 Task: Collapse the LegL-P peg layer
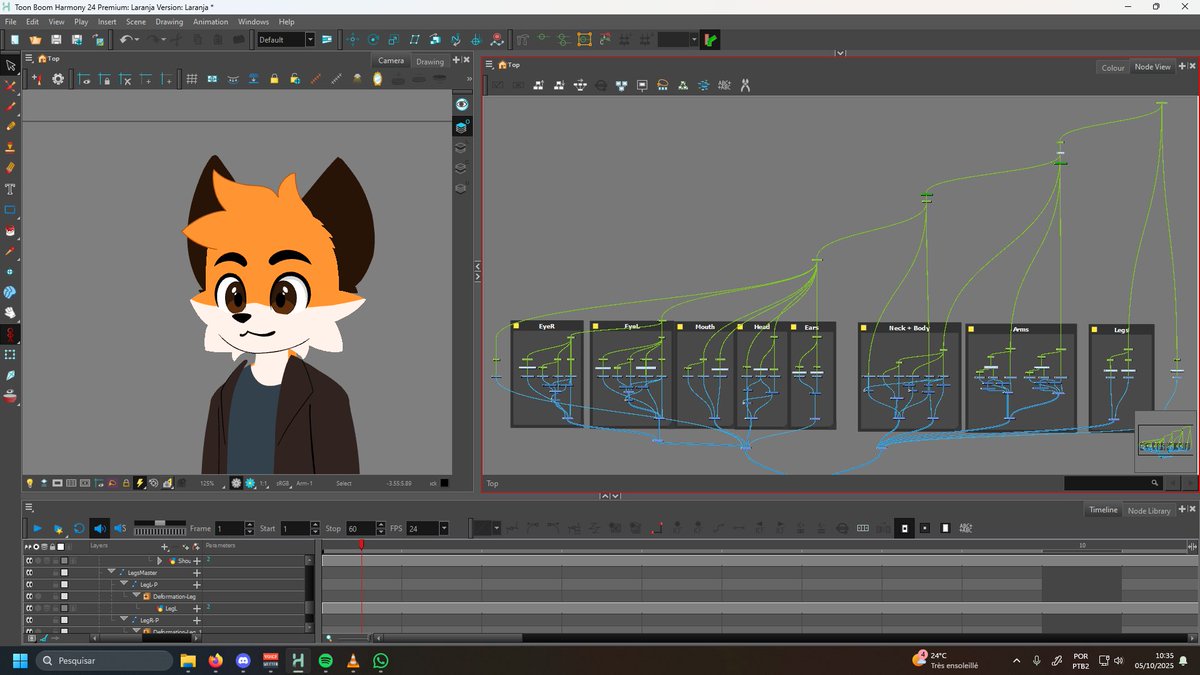point(124,585)
